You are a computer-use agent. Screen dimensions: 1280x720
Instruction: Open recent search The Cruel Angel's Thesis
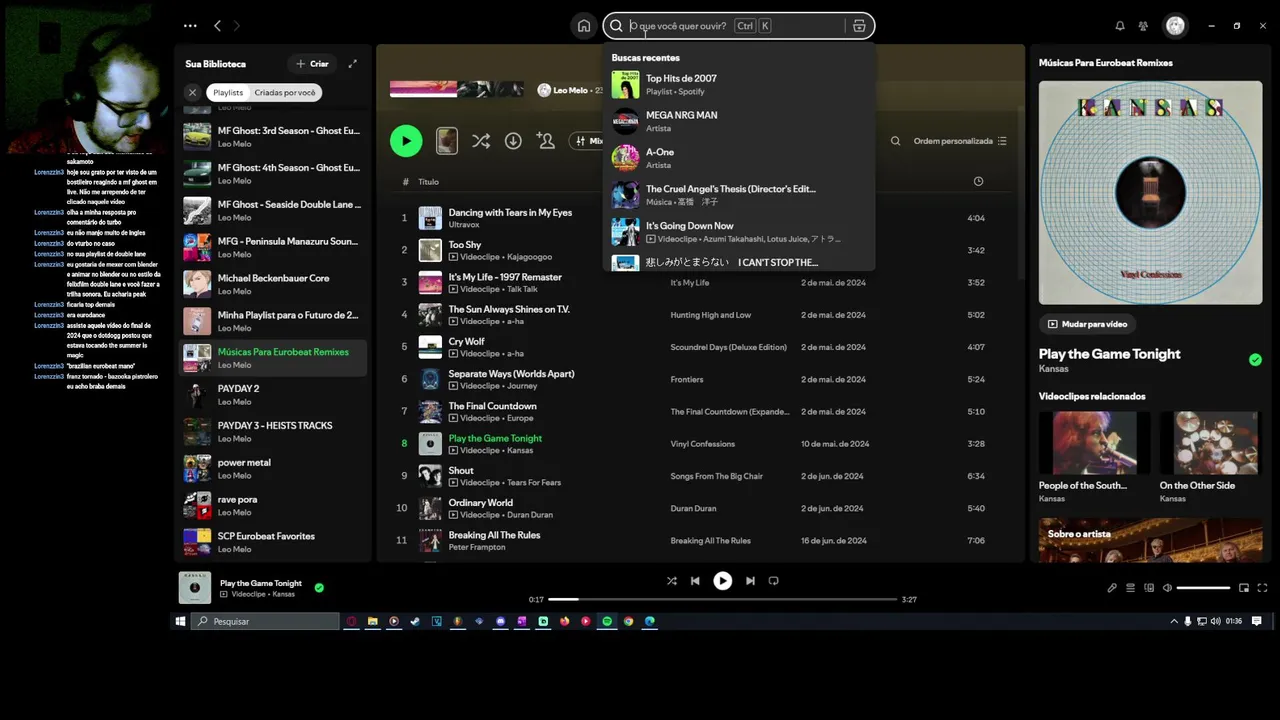(738, 195)
